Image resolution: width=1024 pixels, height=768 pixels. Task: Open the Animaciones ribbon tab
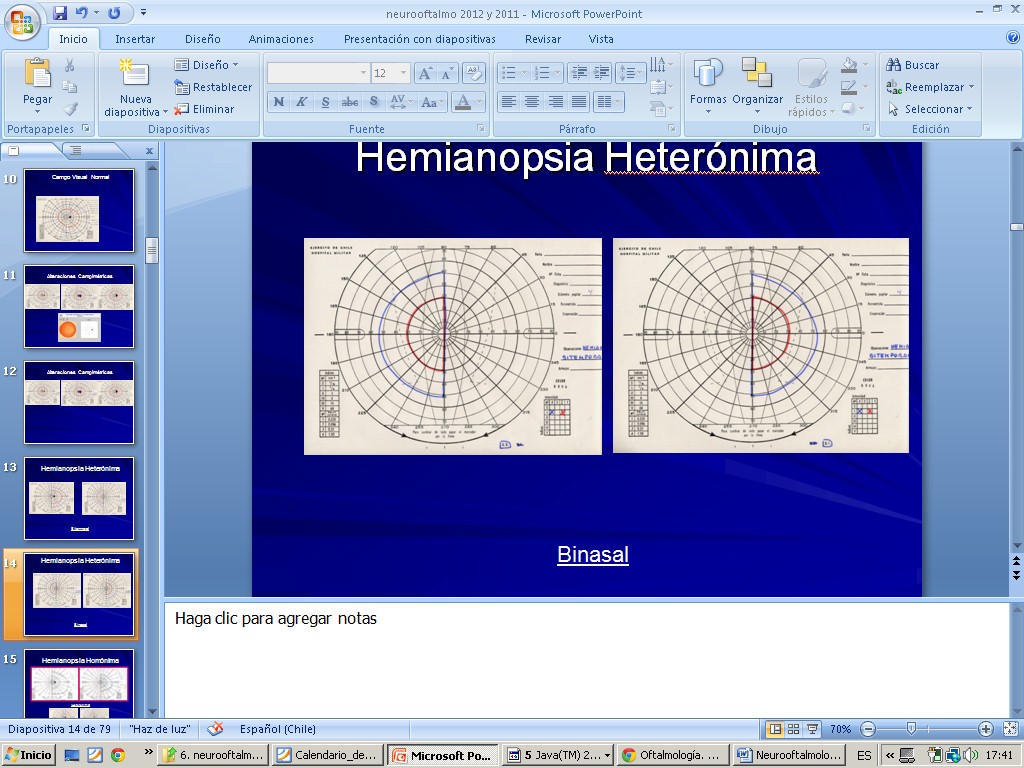pyautogui.click(x=281, y=39)
